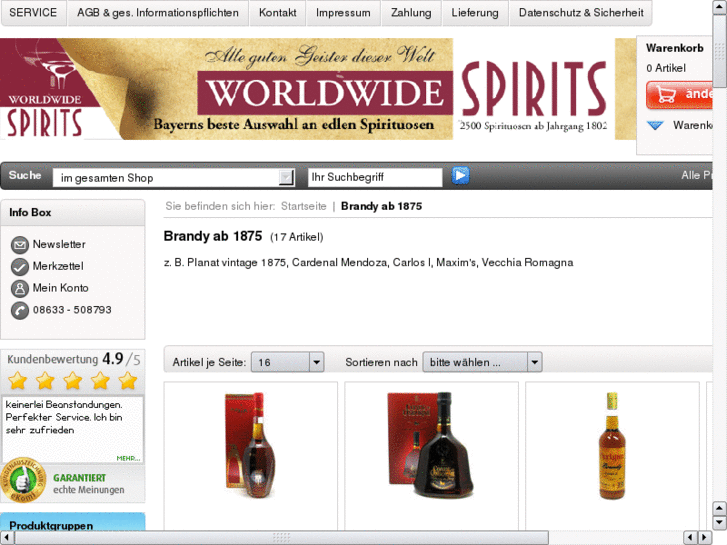Viewport: 727px width, 545px height.
Task: Click the red shopping cart button
Action: [679, 95]
